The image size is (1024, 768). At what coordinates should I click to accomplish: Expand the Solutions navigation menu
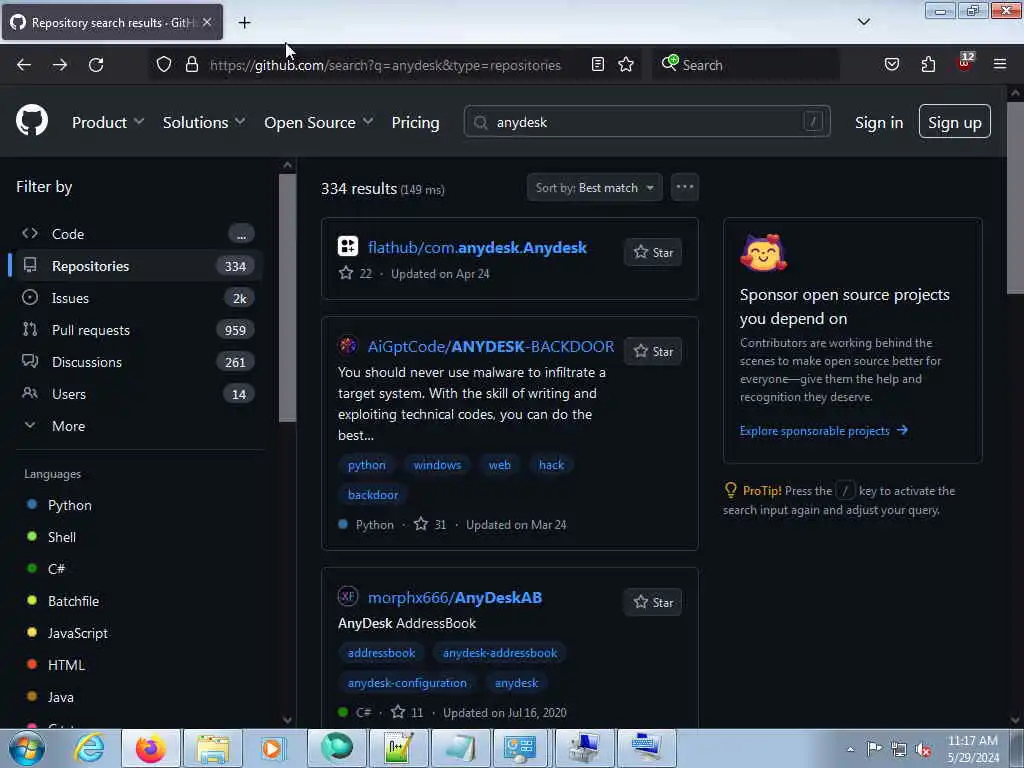coord(204,122)
